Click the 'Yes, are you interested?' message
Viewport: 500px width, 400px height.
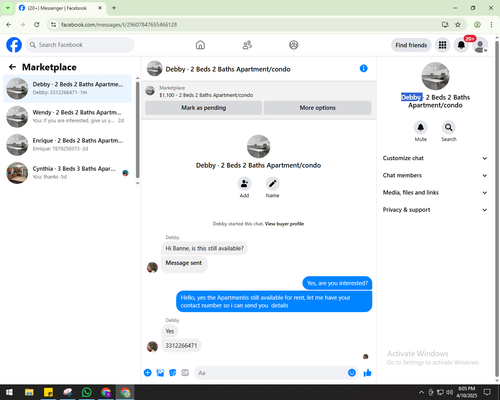[x=337, y=283]
